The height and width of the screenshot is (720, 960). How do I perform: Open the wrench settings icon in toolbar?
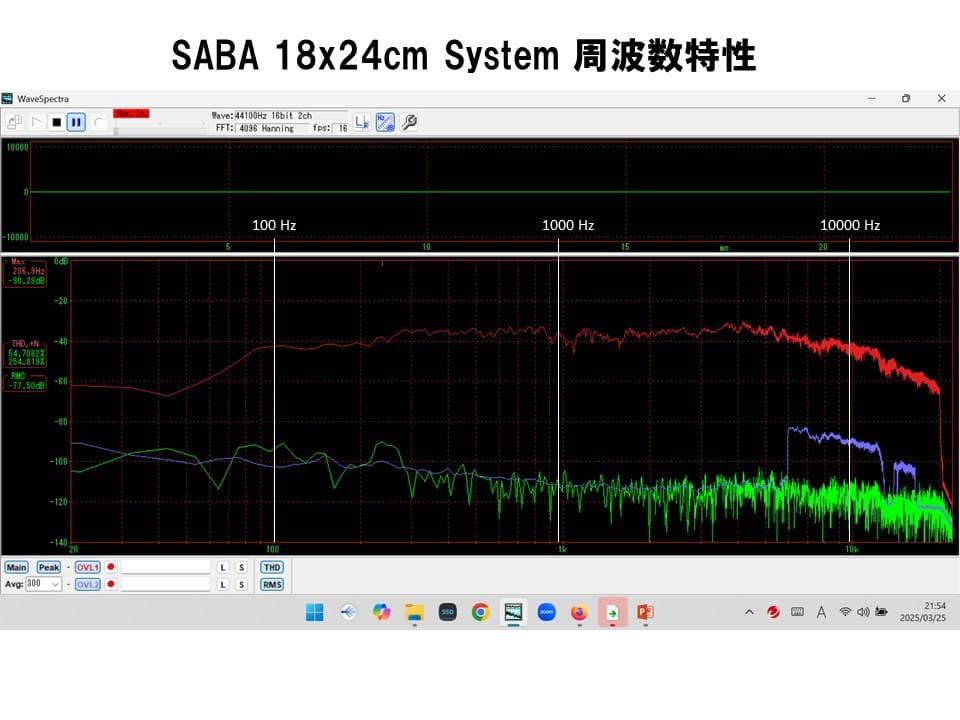(x=409, y=122)
